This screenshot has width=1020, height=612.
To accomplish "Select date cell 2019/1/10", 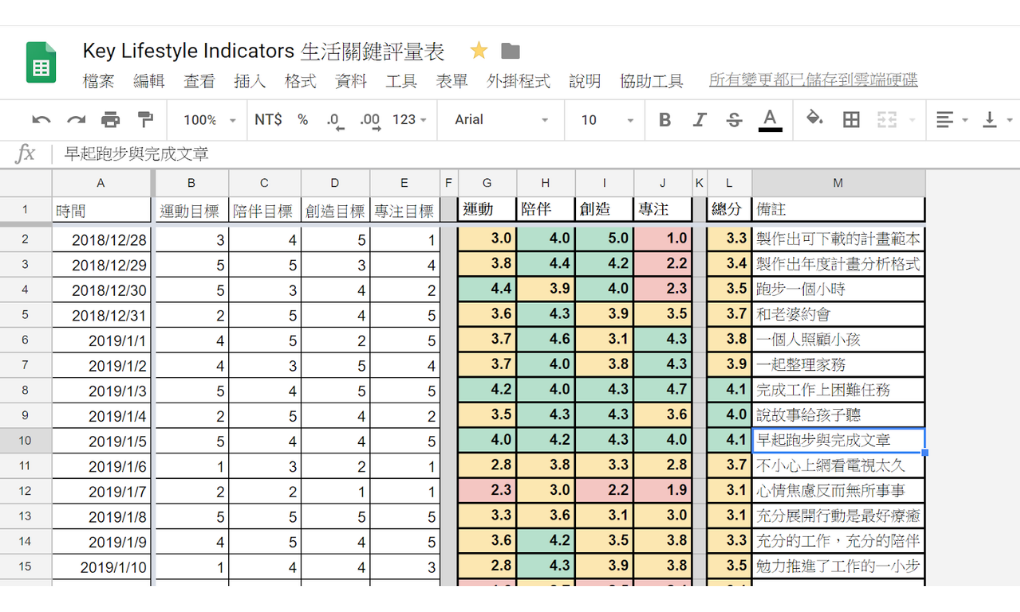I will click(101, 566).
